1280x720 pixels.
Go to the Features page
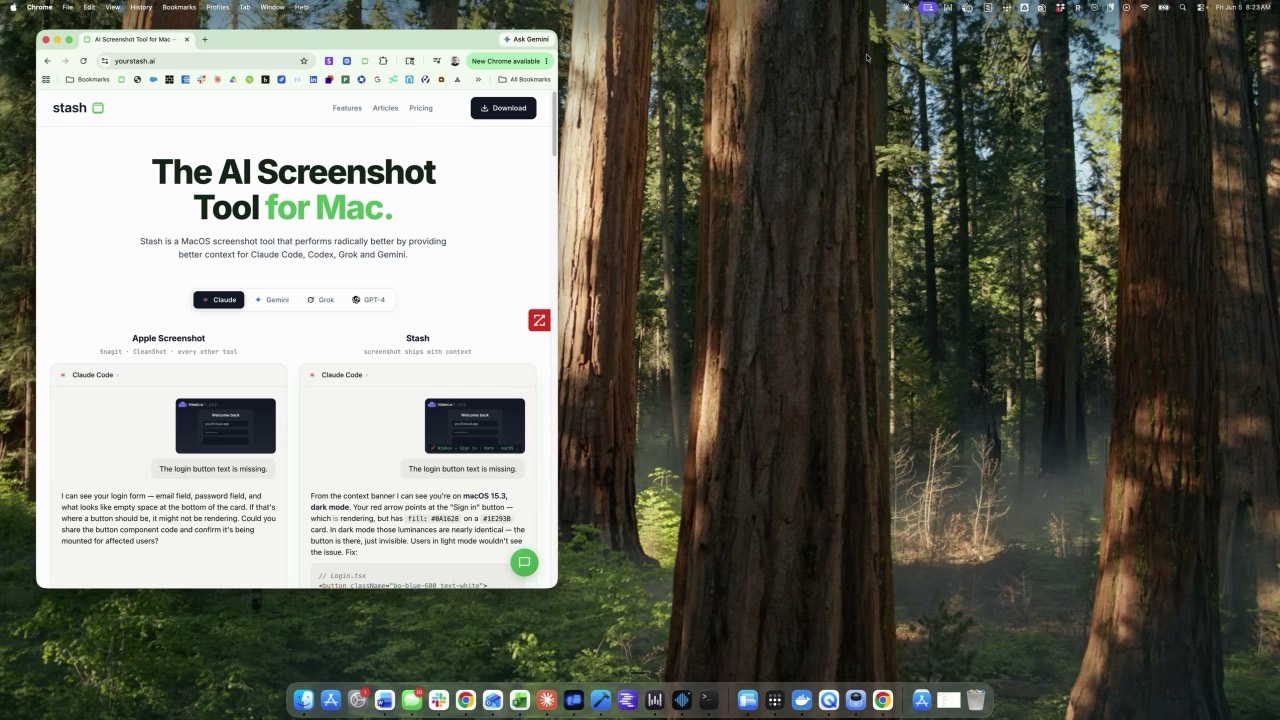pos(347,108)
